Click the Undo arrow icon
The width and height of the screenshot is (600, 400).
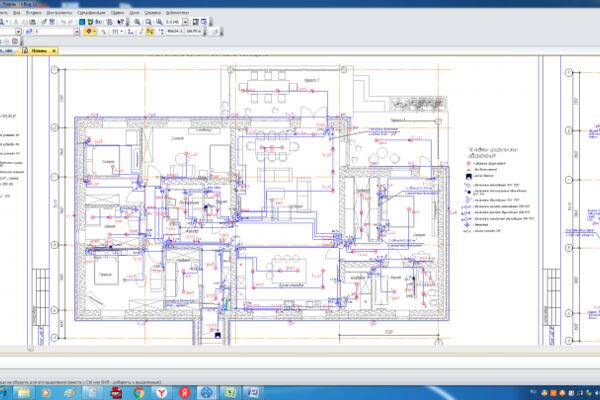coord(63,22)
